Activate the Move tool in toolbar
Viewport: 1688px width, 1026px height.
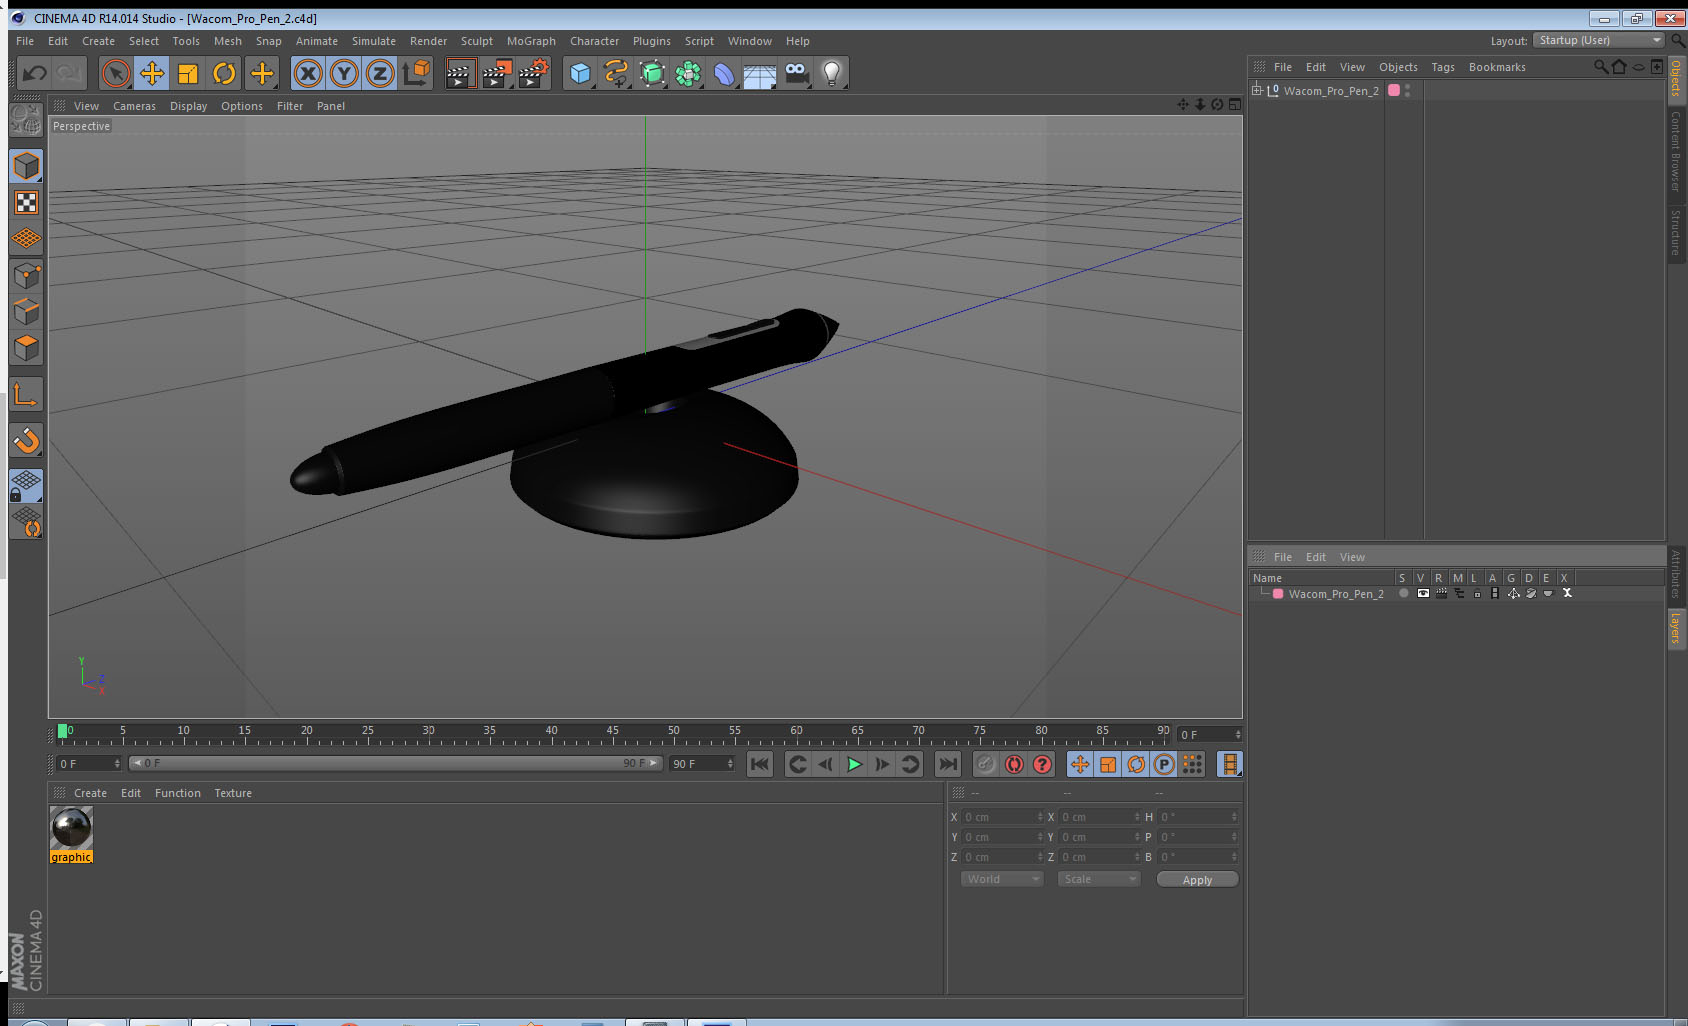pyautogui.click(x=152, y=73)
